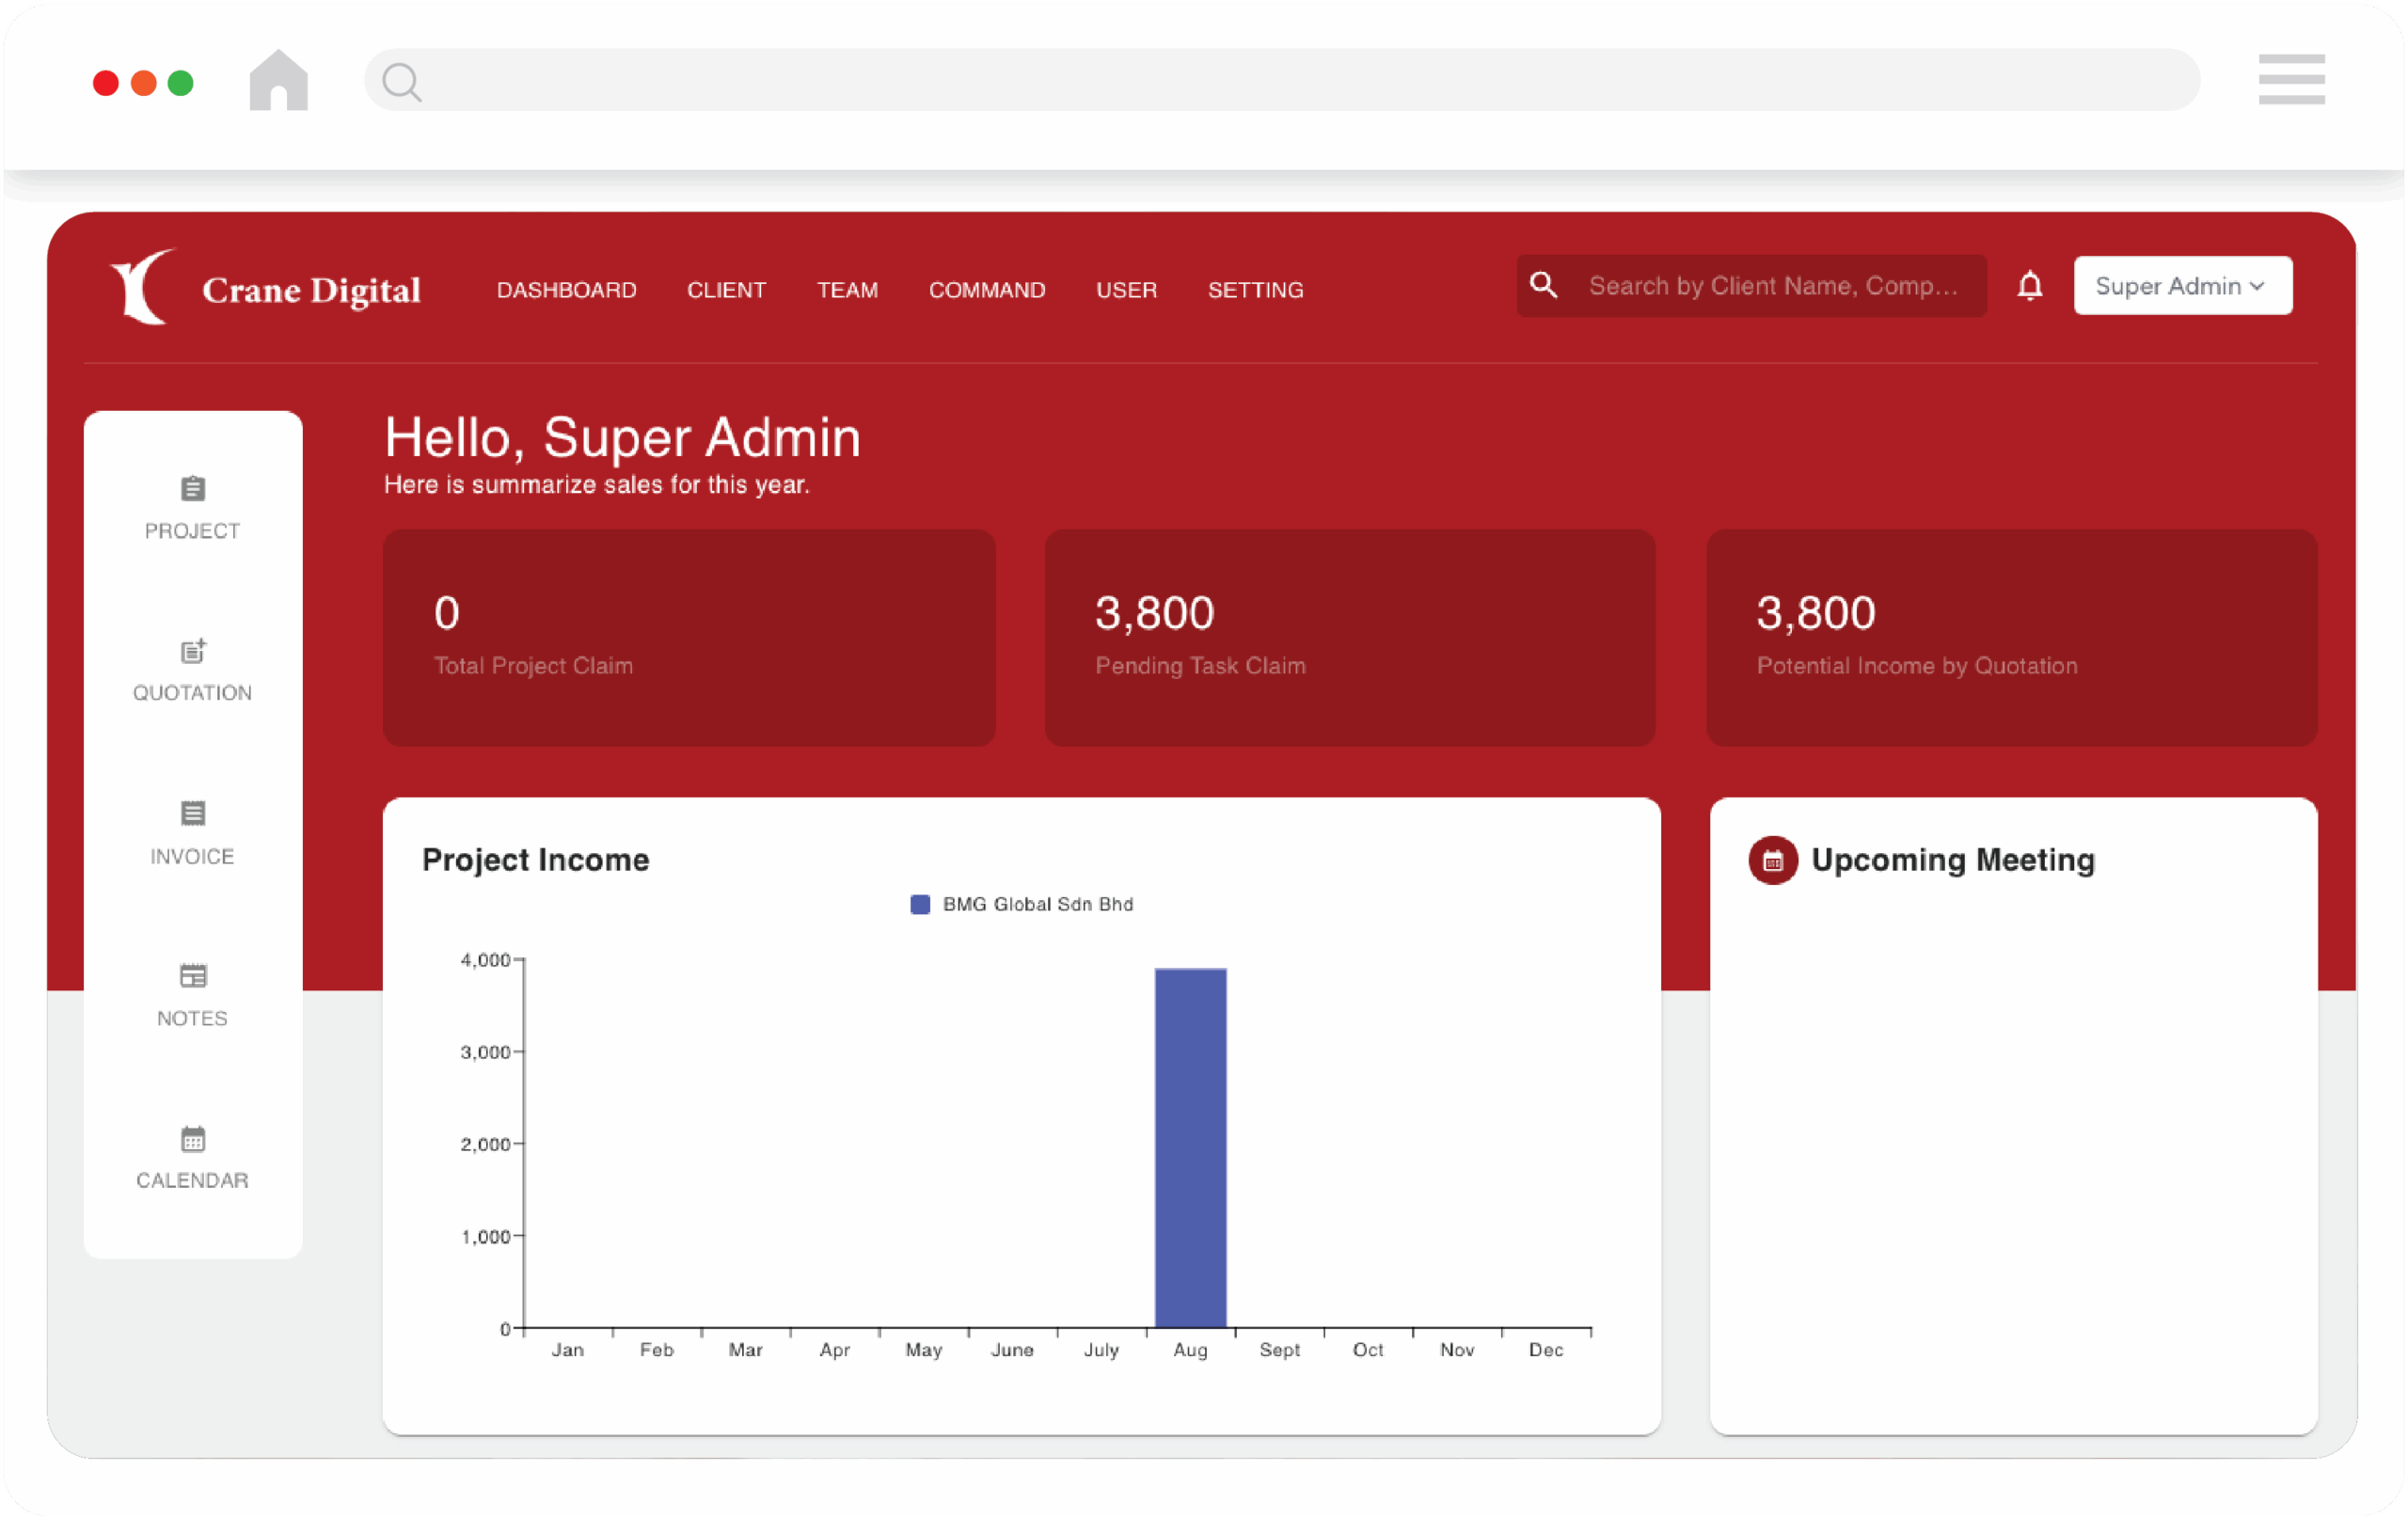Viewport: 2408px width, 1517px height.
Task: Click the Search by Client Name field
Action: (x=1771, y=286)
